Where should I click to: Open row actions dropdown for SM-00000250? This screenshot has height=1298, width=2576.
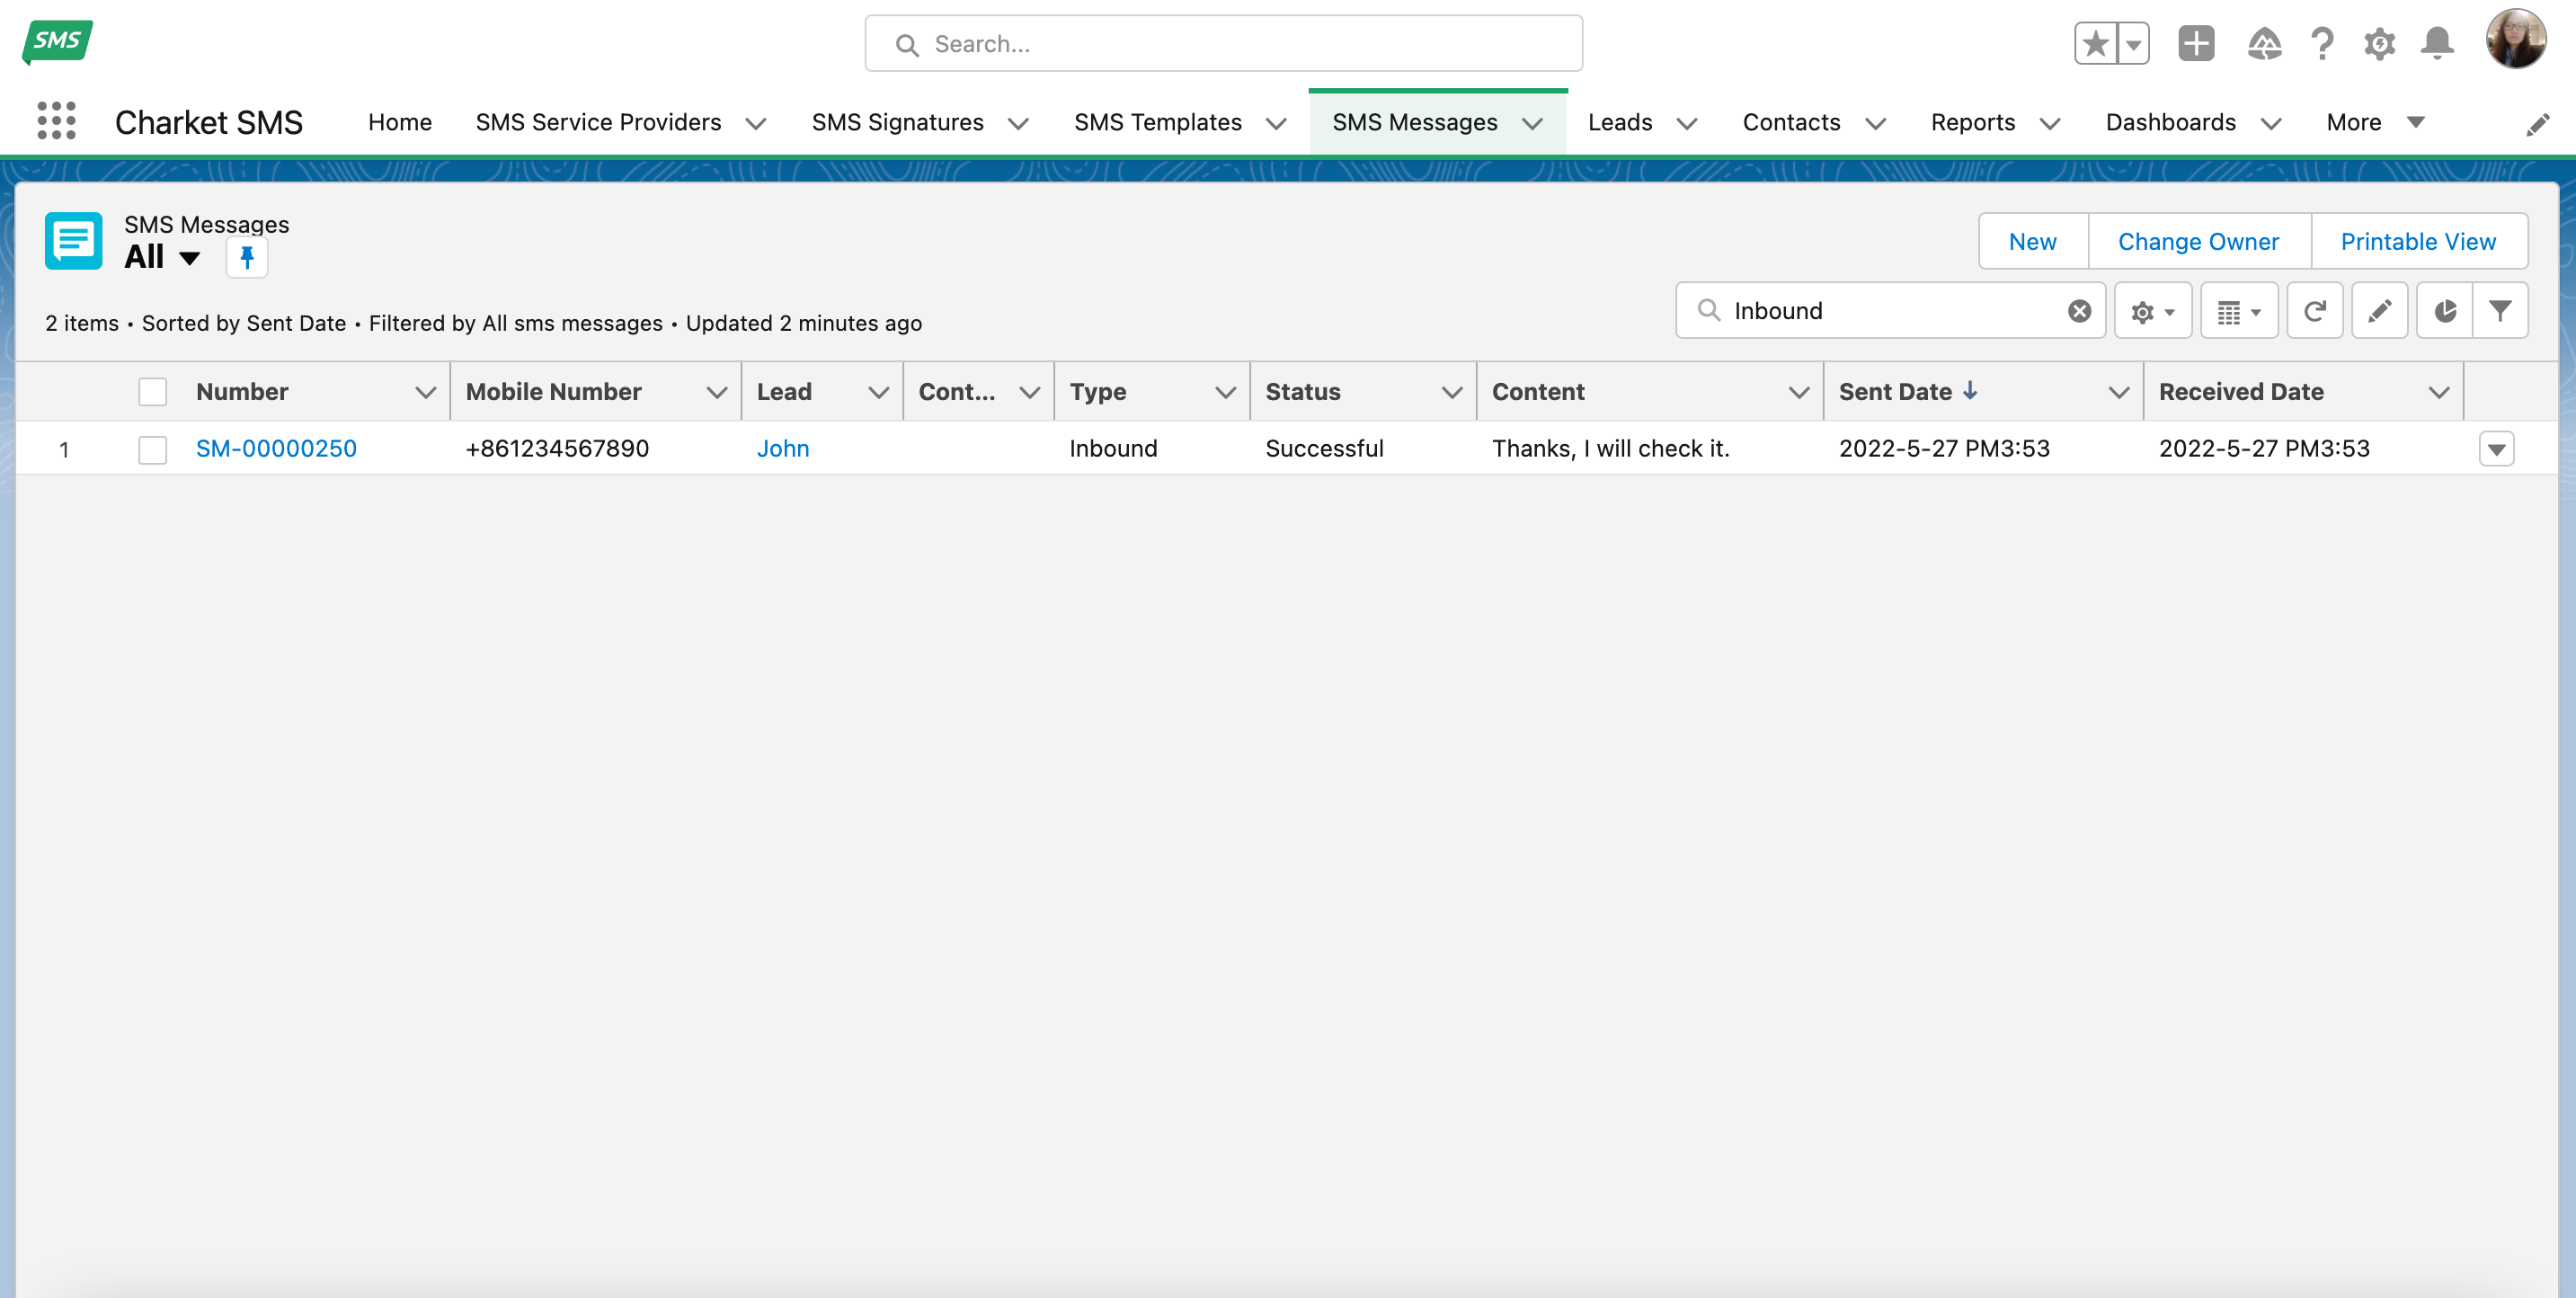click(2496, 449)
